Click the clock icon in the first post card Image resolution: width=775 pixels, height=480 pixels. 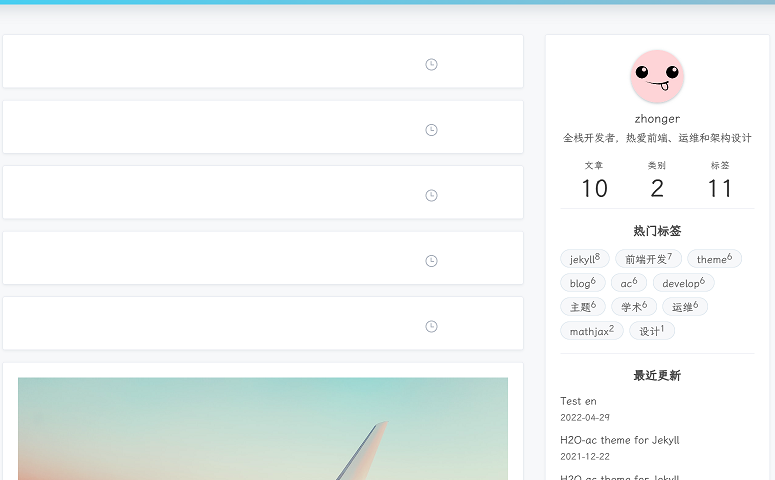coord(431,64)
